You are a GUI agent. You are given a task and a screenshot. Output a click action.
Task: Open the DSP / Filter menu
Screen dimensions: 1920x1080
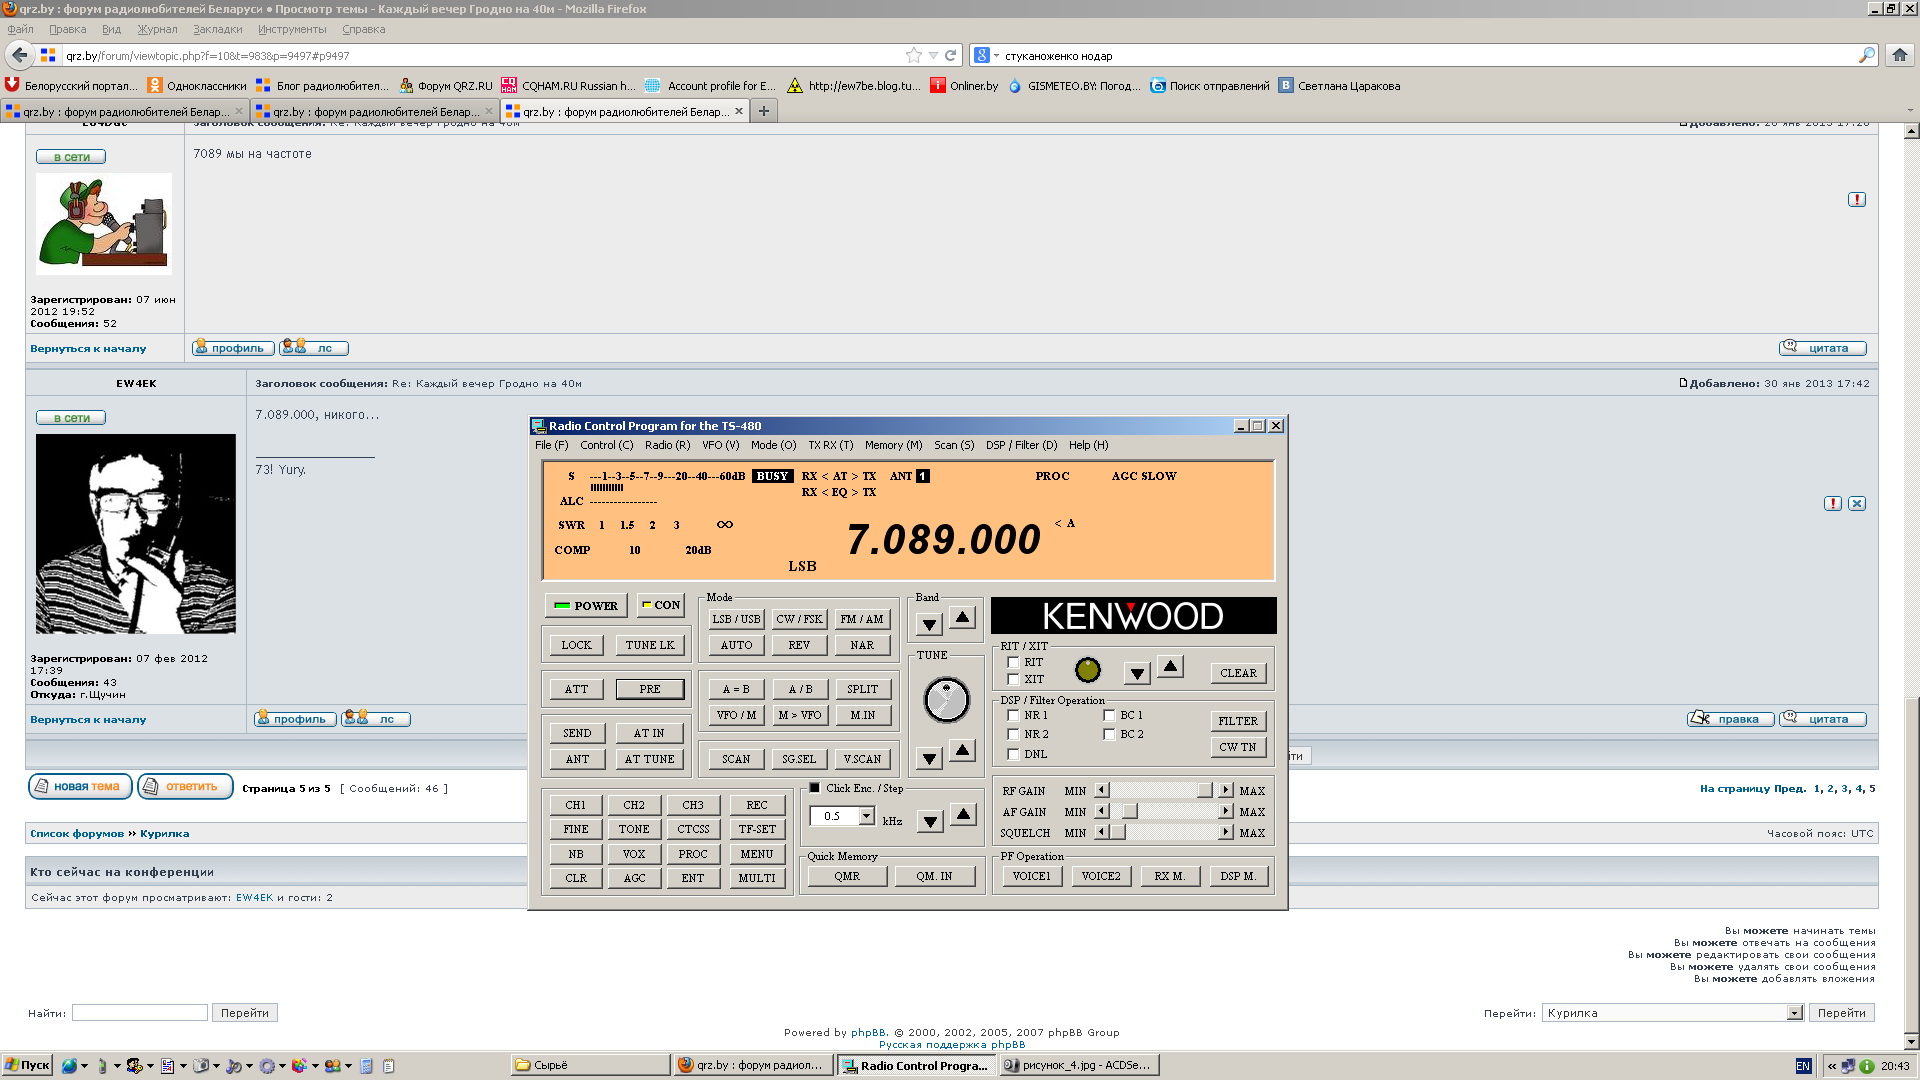pos(1020,445)
